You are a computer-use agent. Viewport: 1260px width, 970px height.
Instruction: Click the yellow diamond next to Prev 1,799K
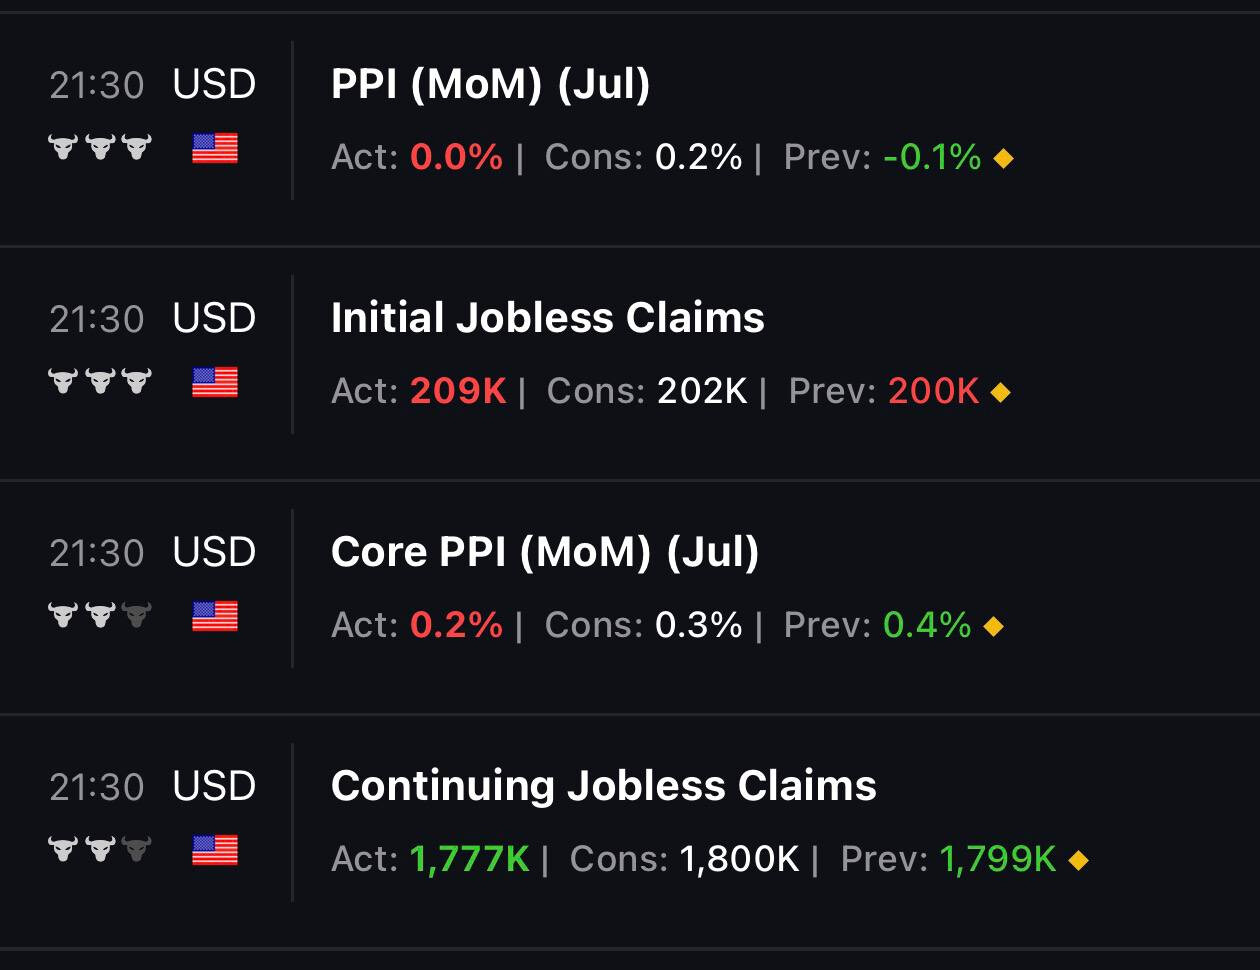(x=1078, y=860)
